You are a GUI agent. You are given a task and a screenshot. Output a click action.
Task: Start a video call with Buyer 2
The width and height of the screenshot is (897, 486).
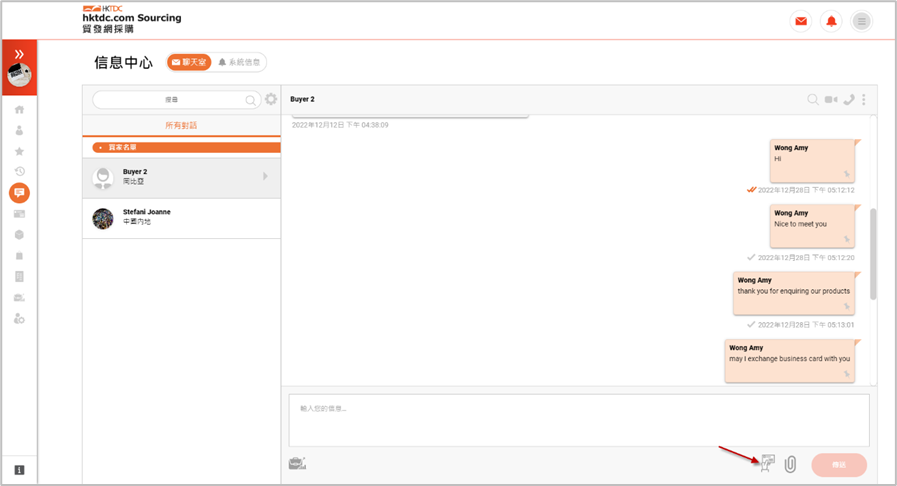pyautogui.click(x=831, y=100)
